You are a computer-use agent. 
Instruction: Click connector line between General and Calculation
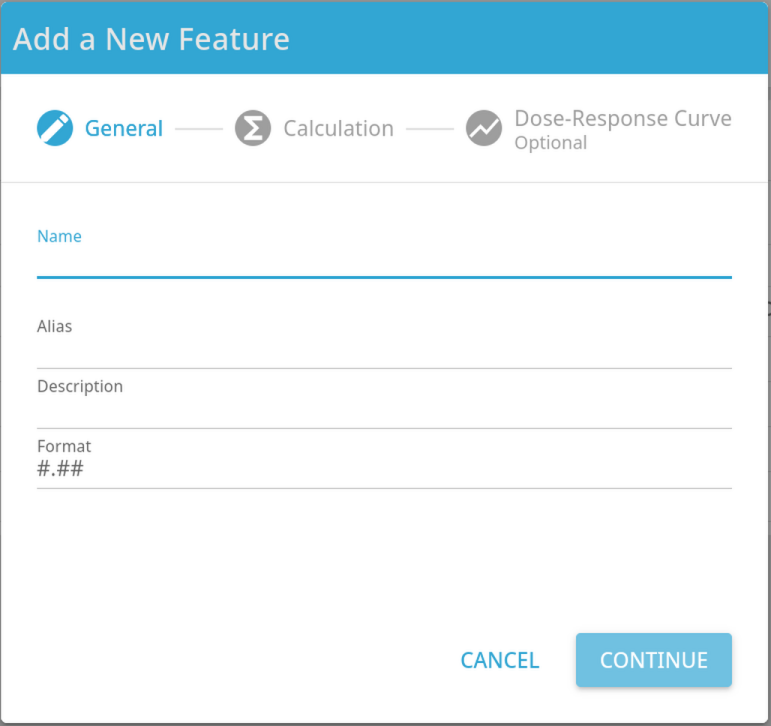pos(199,129)
